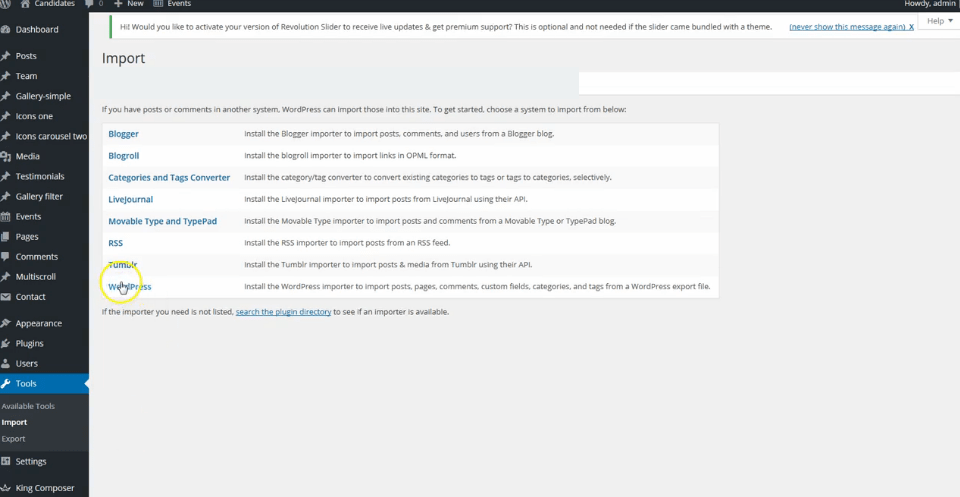Viewport: 960px width, 497px height.
Task: Click the Contact envelope icon
Action: (6, 297)
